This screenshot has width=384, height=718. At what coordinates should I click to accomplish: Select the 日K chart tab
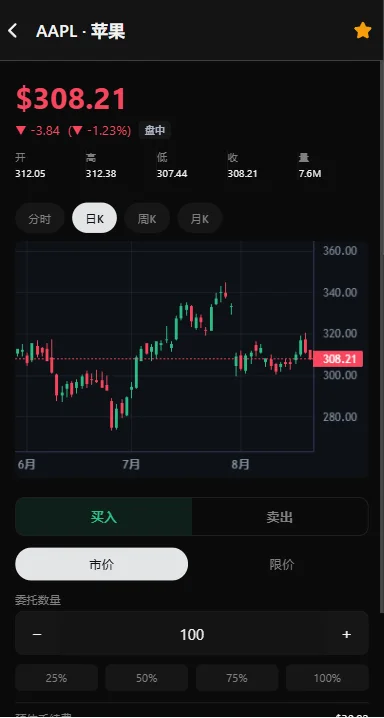click(x=95, y=218)
